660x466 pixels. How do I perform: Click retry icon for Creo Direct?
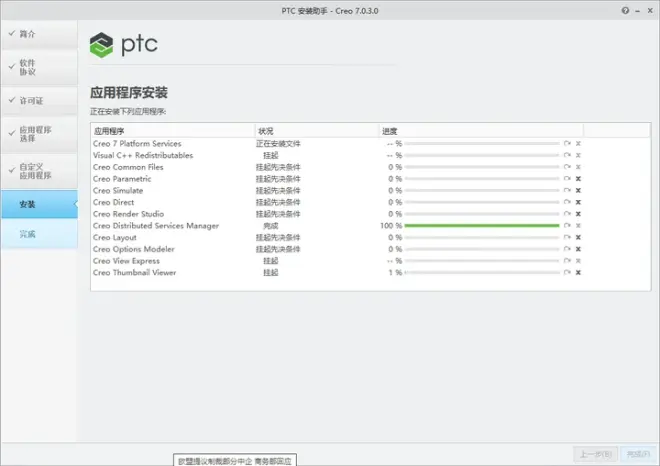click(567, 202)
